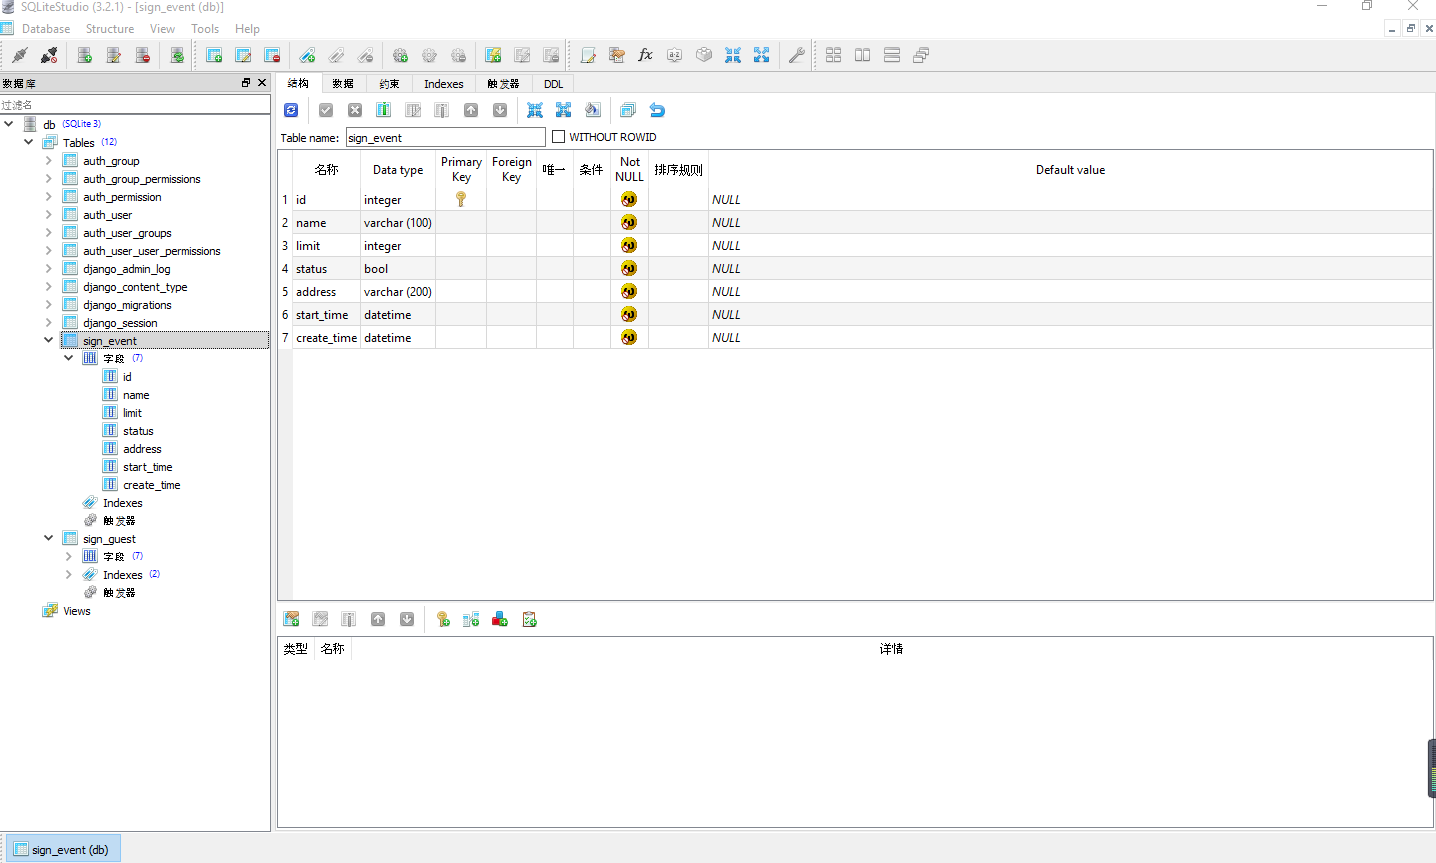
Task: Open the collations editor a-z icon
Action: (675, 55)
